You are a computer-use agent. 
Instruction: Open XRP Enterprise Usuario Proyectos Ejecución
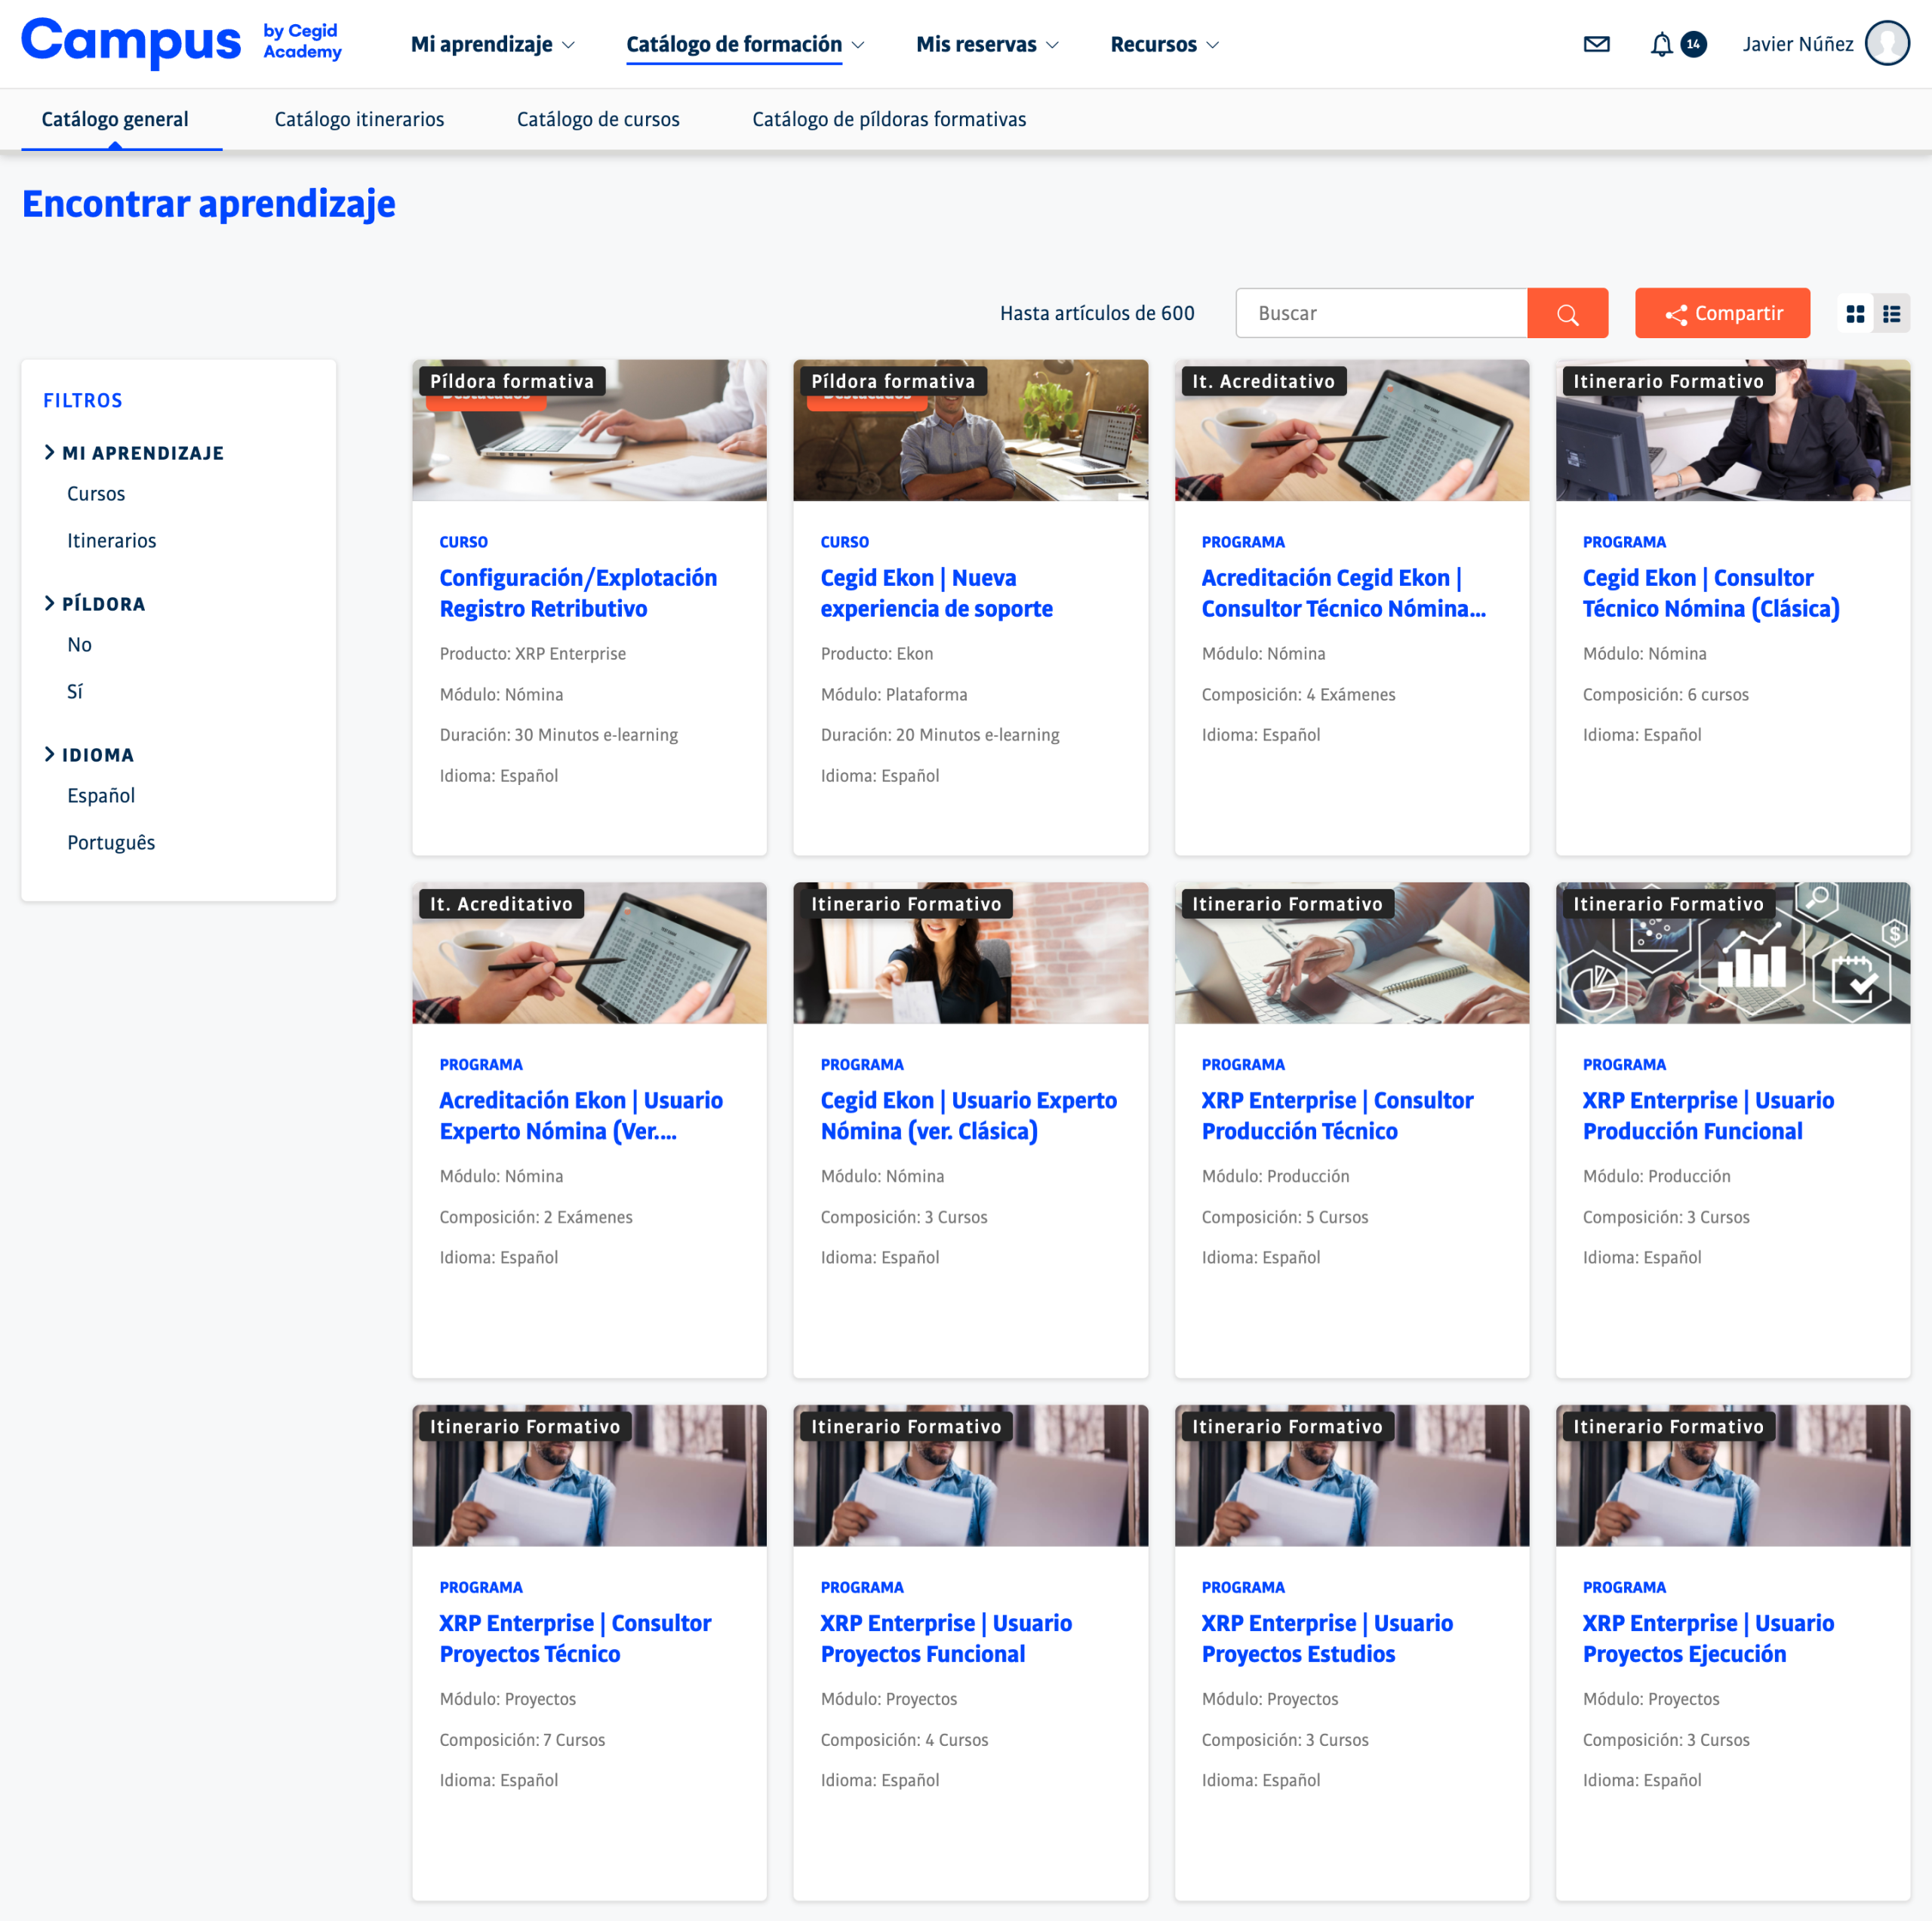pos(1708,1639)
